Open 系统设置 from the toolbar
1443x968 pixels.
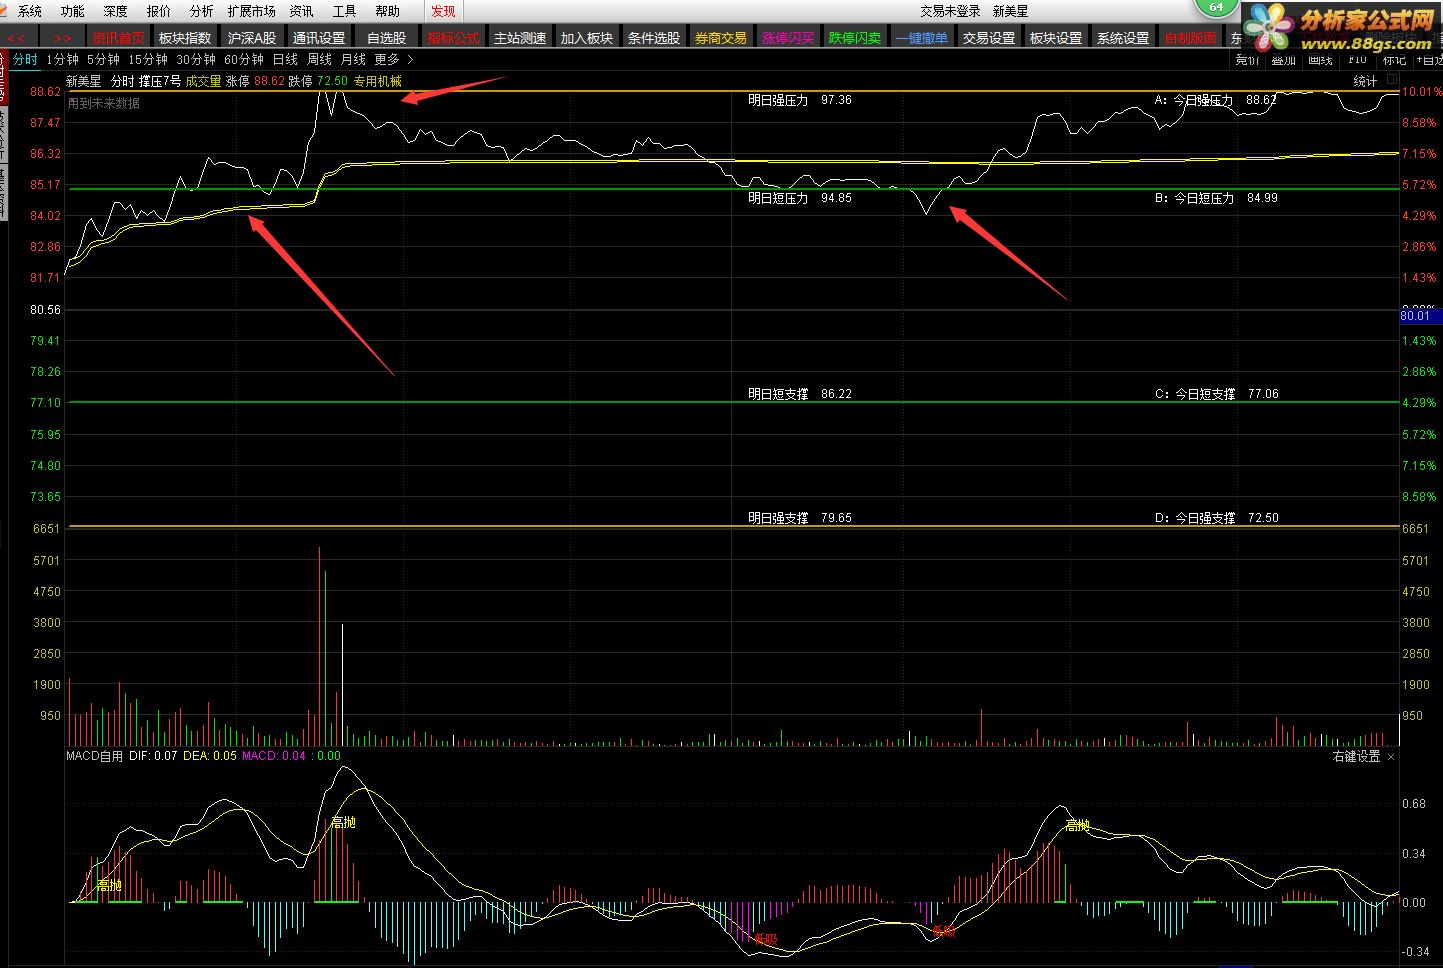[1123, 38]
